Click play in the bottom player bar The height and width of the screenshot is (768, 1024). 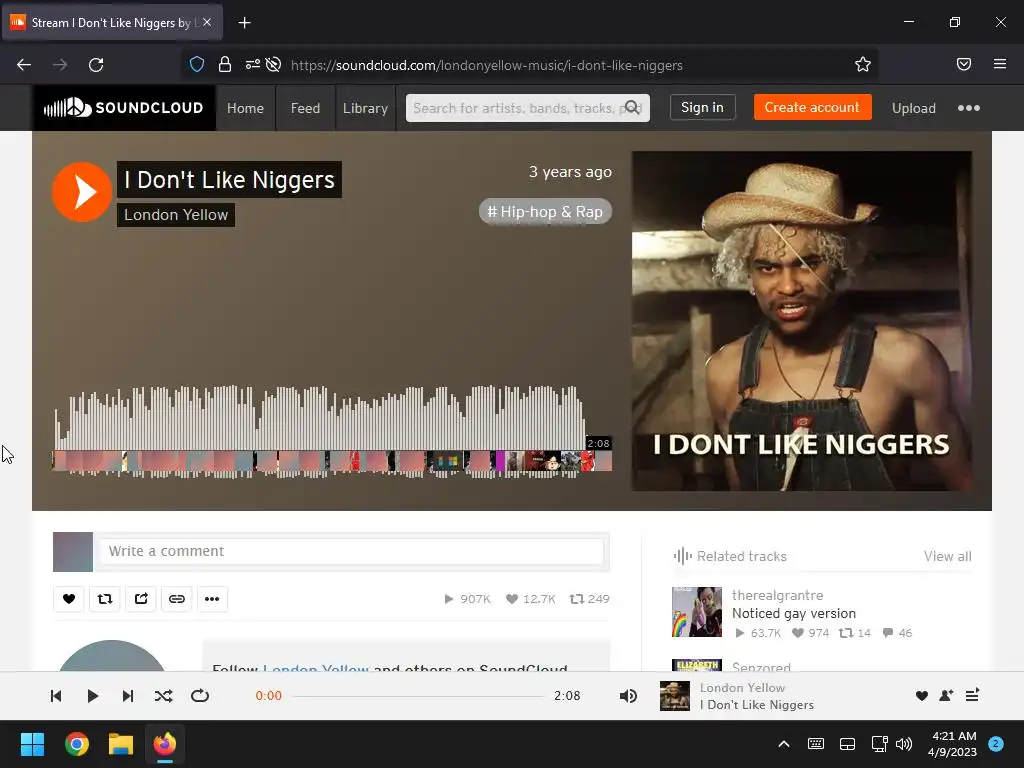(92, 696)
